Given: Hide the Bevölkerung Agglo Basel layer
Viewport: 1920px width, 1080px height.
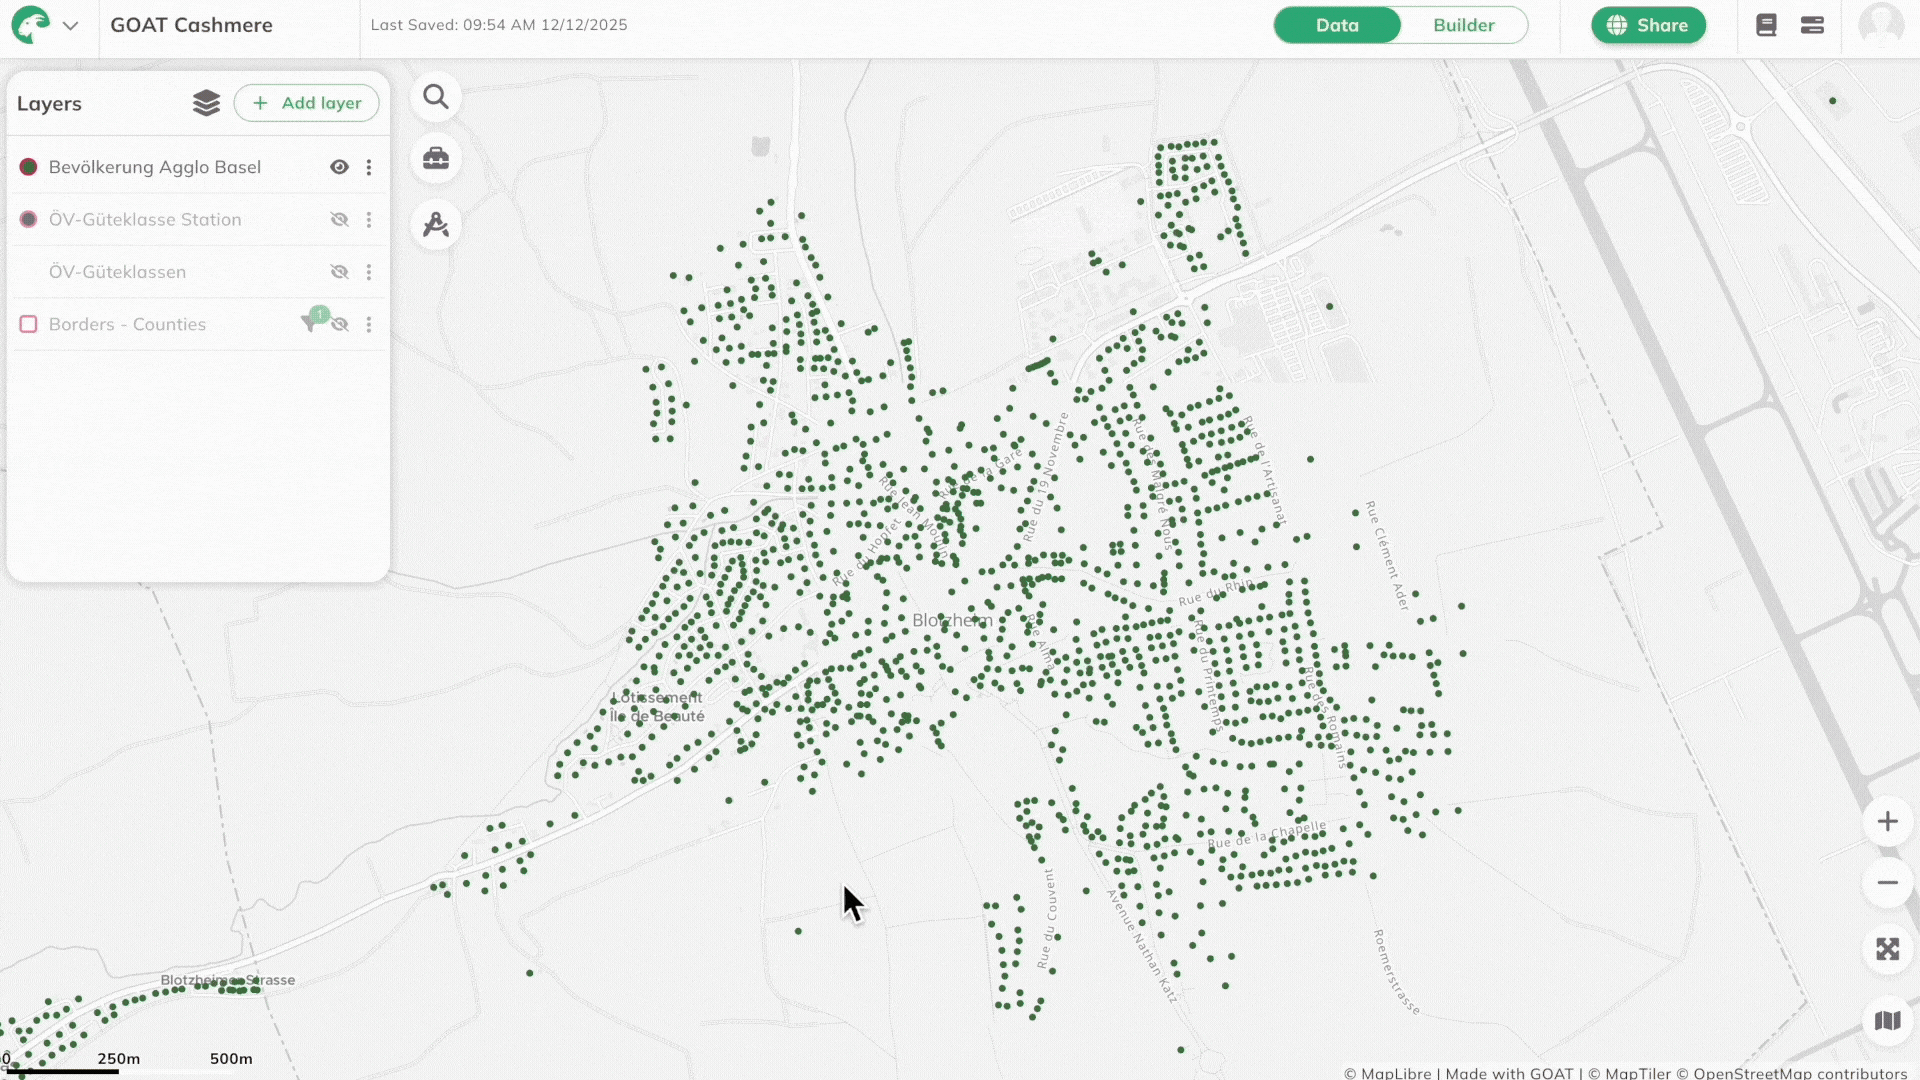Looking at the screenshot, I should tap(340, 167).
